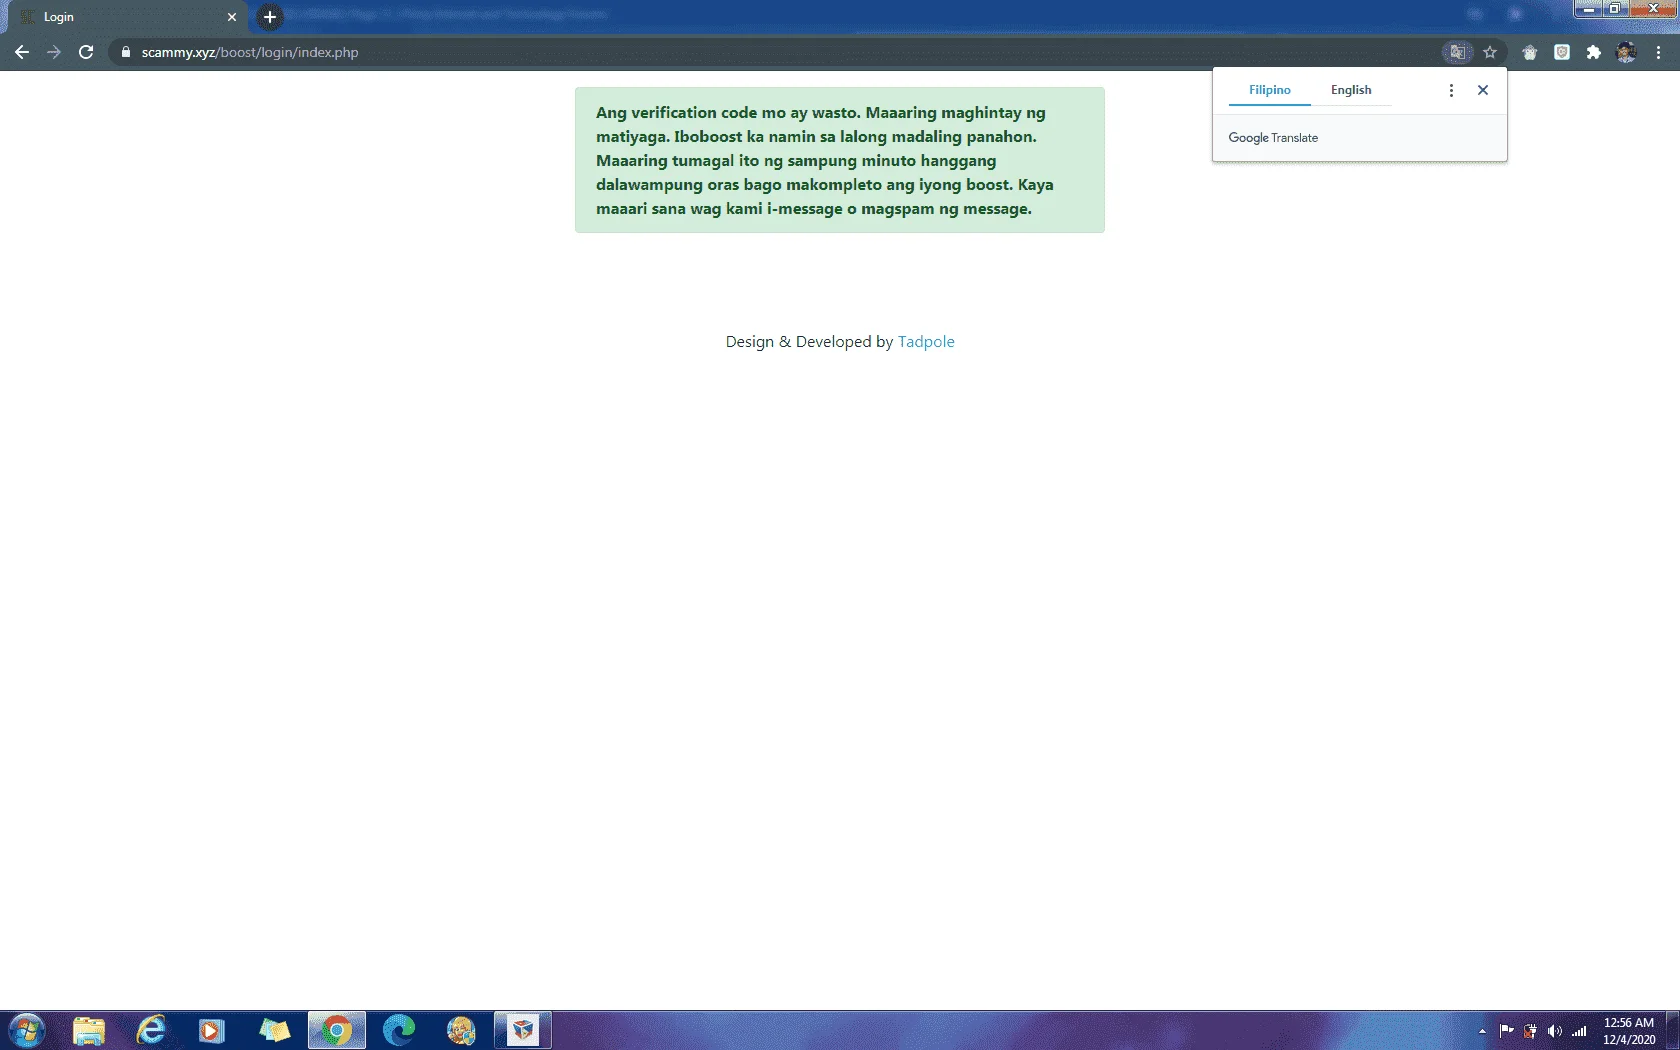Viewport: 1680px width, 1050px height.
Task: Open the paint palette taskbar app
Action: click(x=461, y=1030)
